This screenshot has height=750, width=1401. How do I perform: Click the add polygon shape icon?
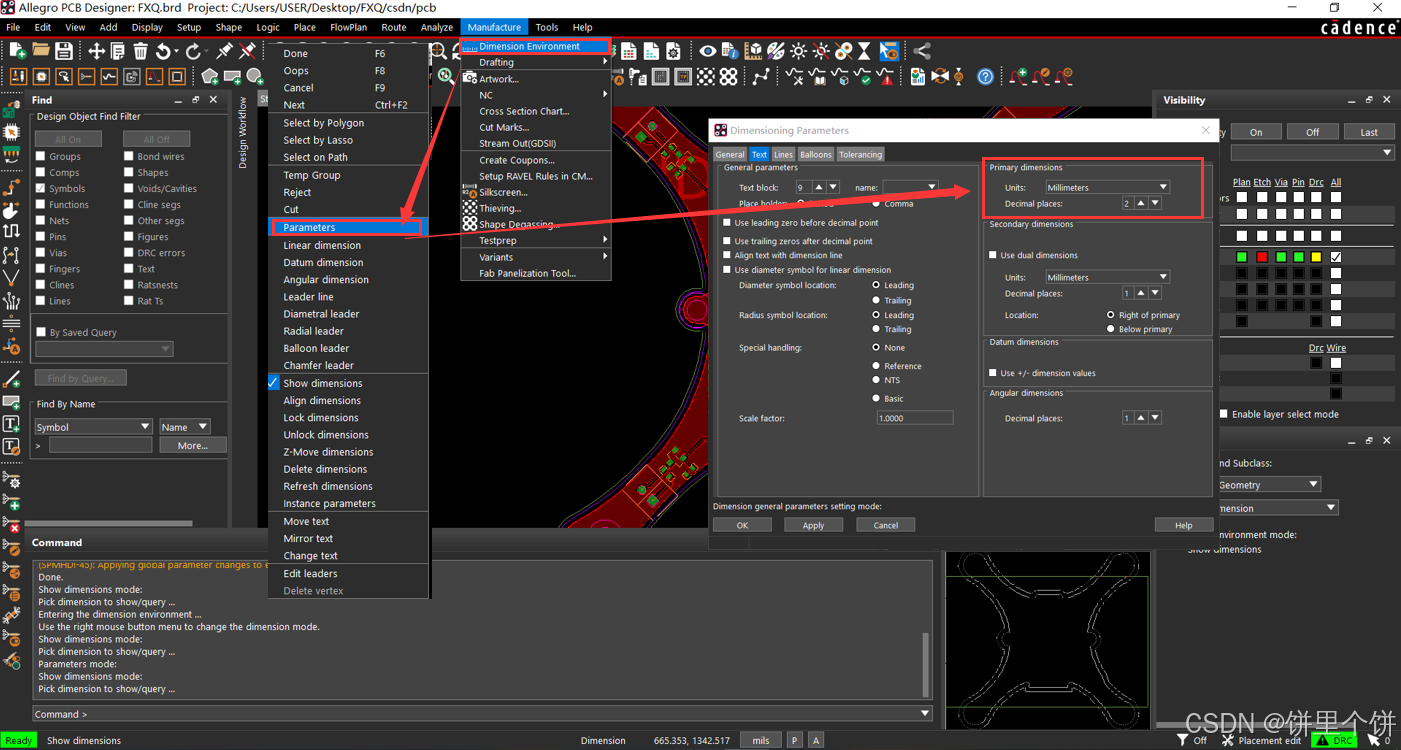coord(209,76)
